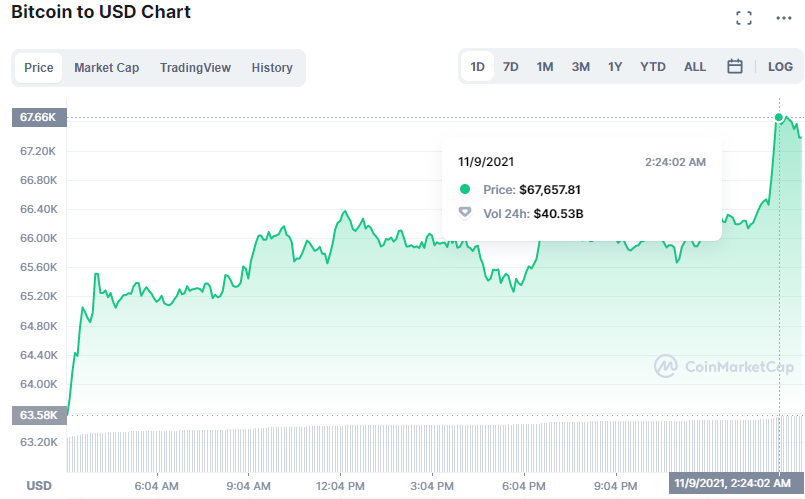Image resolution: width=805 pixels, height=499 pixels.
Task: Click the $67,657.81 price in tooltip
Action: point(550,190)
